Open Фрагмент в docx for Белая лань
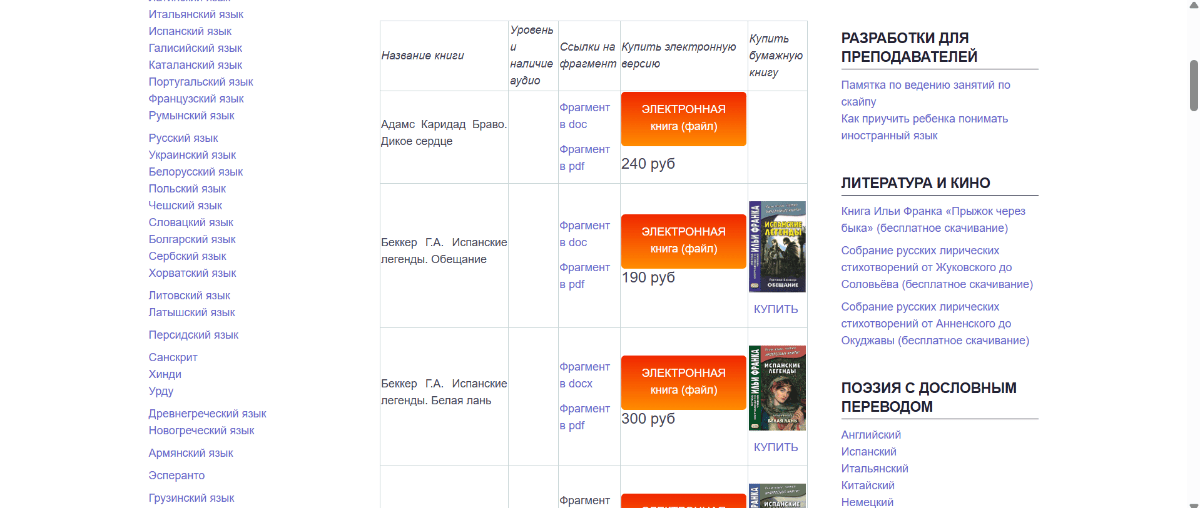Screen dimensions: 1200x508 point(584,375)
